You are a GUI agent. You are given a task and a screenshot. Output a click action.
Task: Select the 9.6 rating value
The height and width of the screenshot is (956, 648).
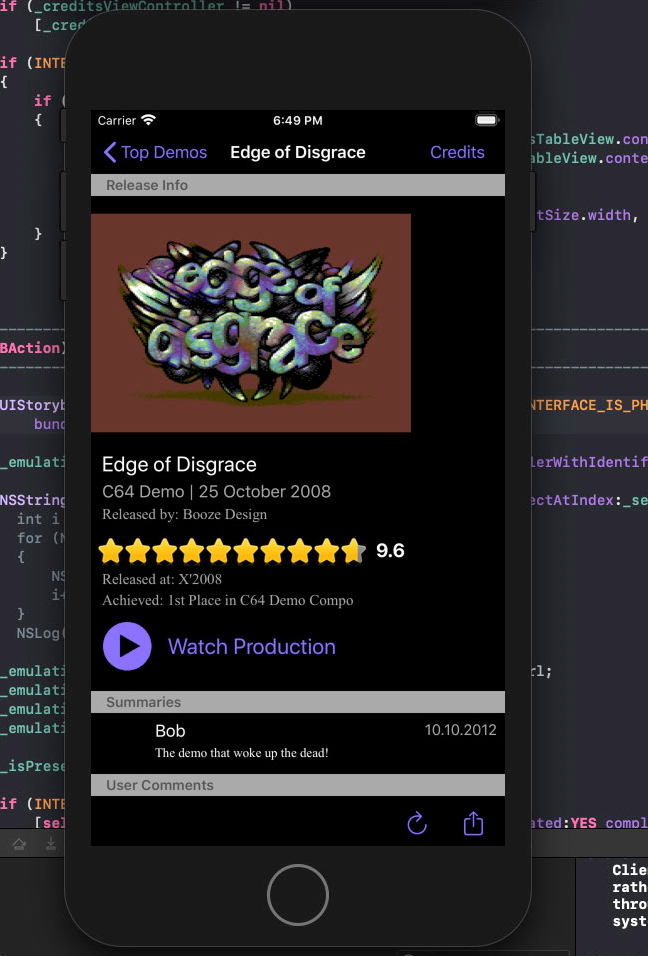[x=390, y=551]
